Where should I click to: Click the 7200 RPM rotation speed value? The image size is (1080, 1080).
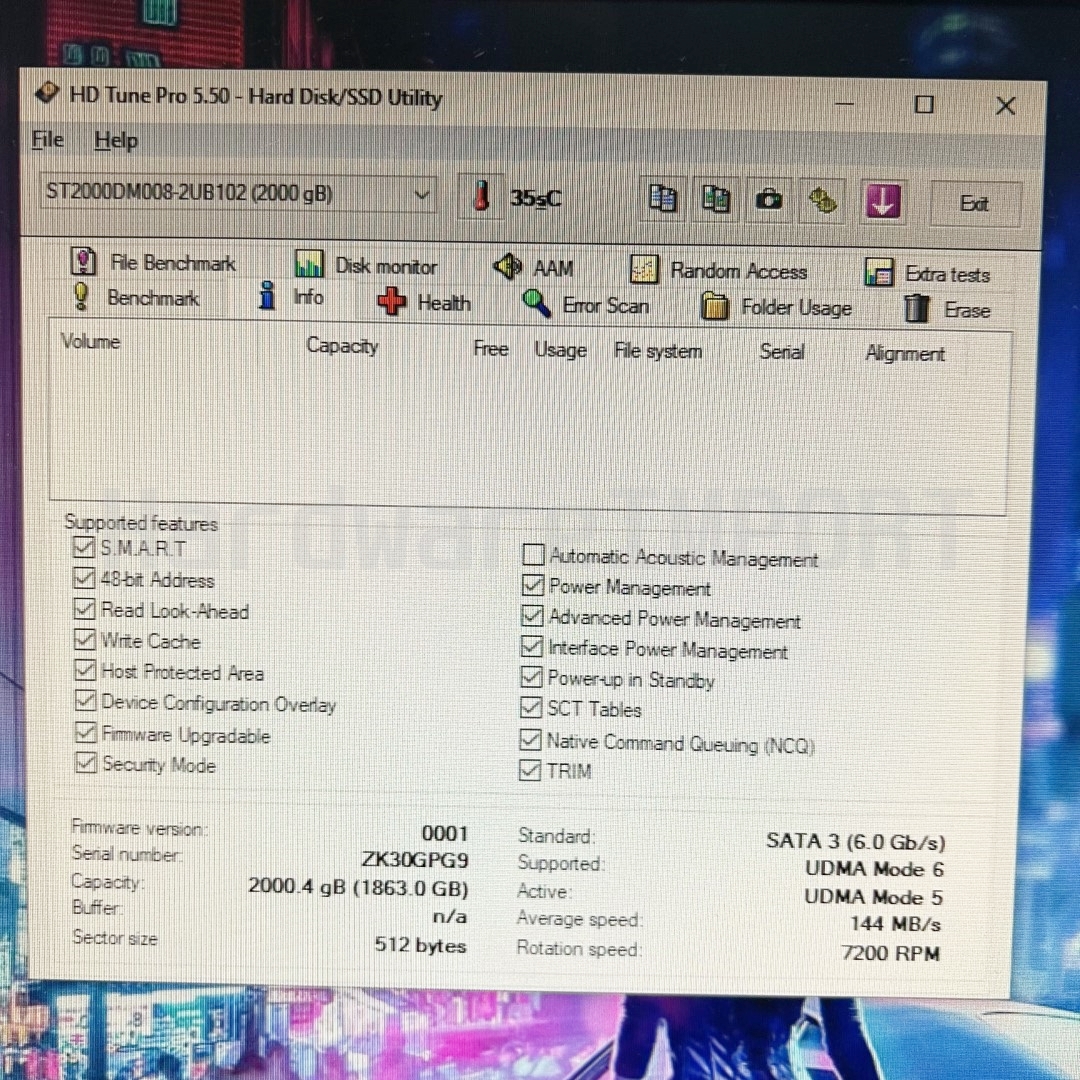(x=890, y=953)
